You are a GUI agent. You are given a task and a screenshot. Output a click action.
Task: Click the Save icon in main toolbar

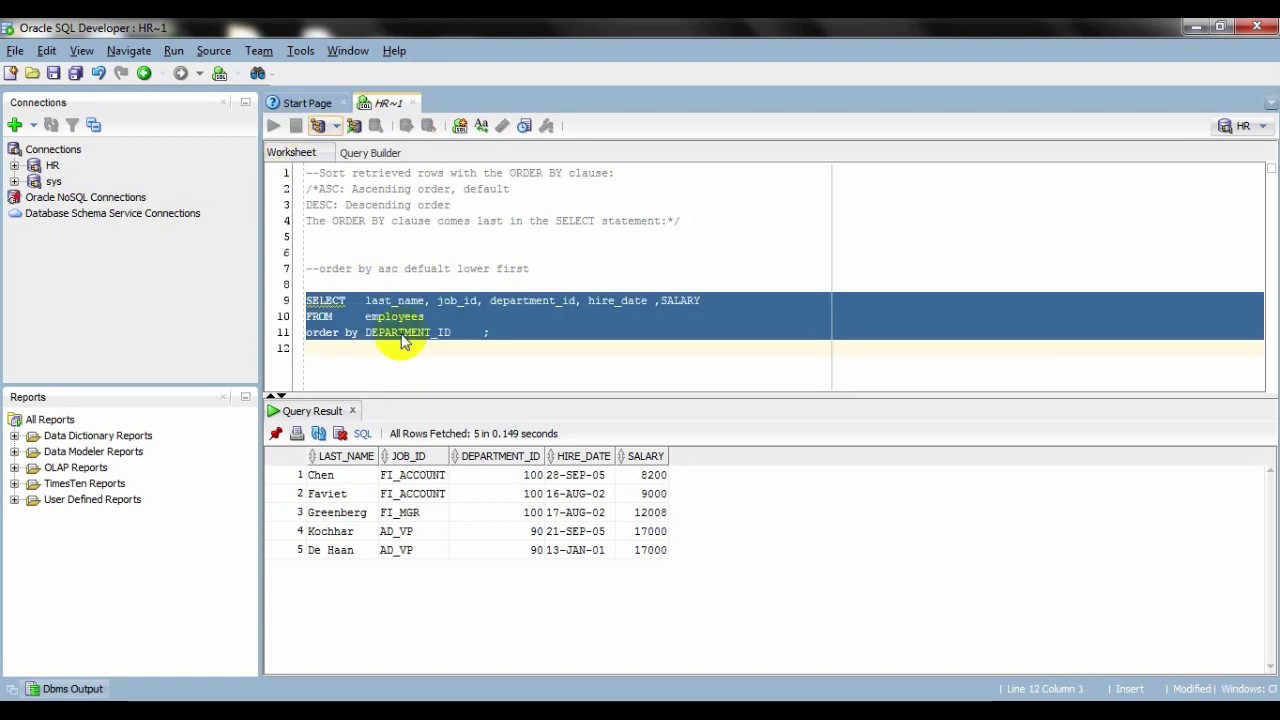[x=54, y=73]
